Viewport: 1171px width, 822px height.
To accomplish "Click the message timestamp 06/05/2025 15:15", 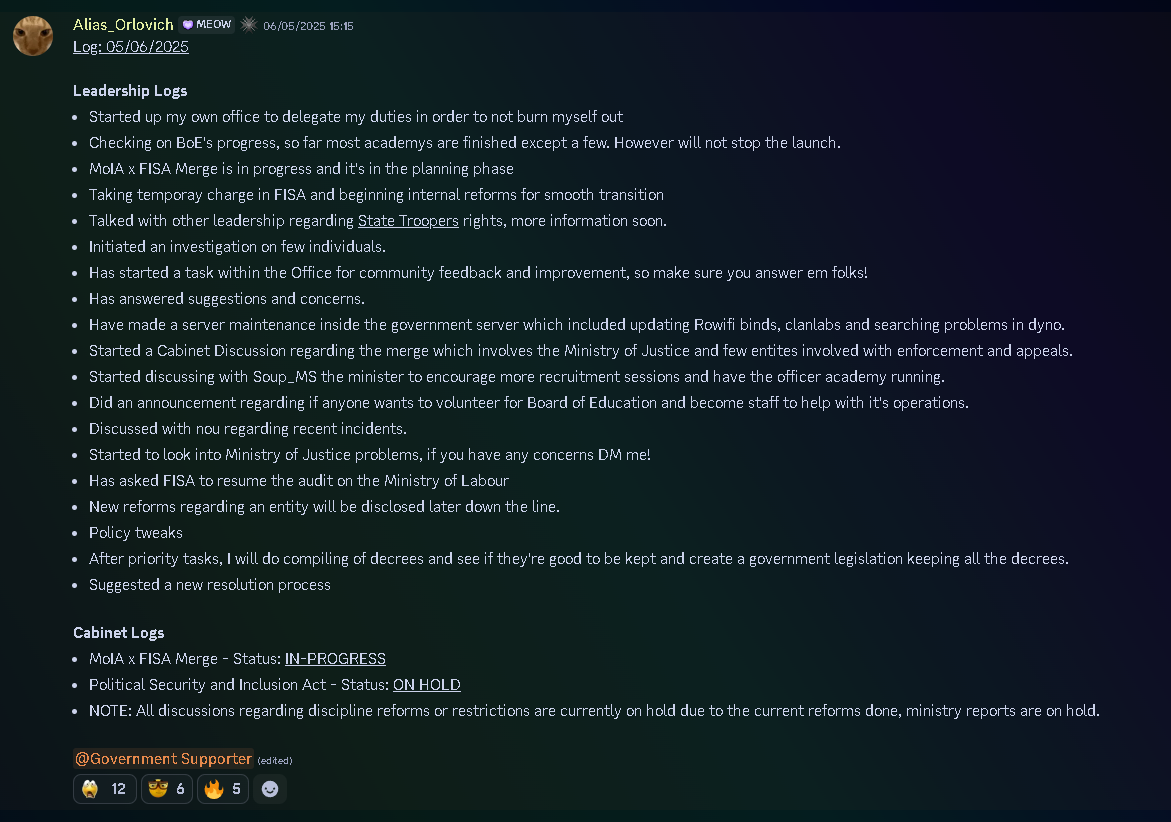I will tap(308, 26).
